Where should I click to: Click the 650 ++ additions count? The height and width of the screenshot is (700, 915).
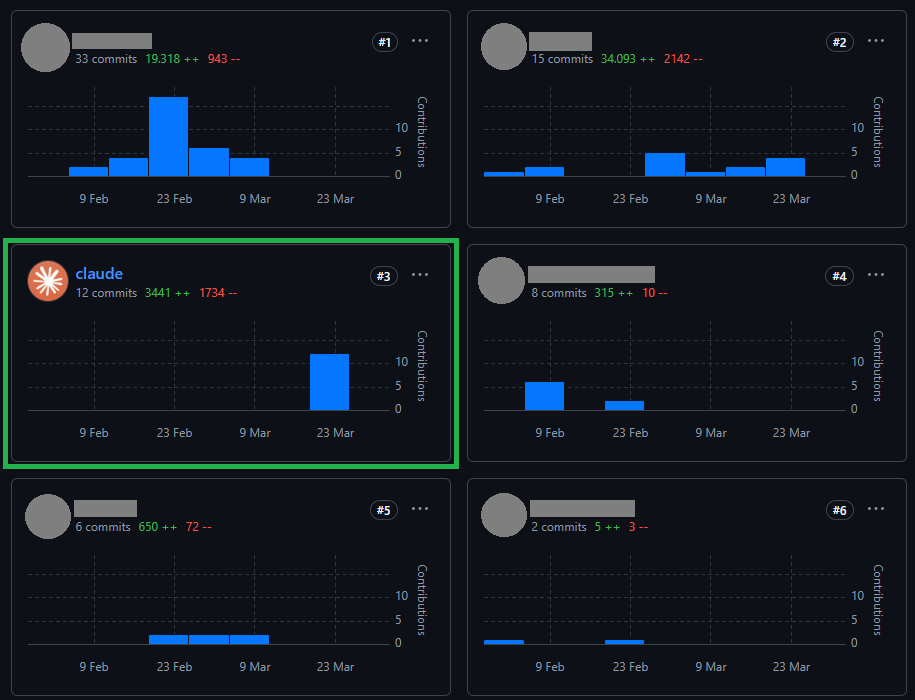[158, 527]
